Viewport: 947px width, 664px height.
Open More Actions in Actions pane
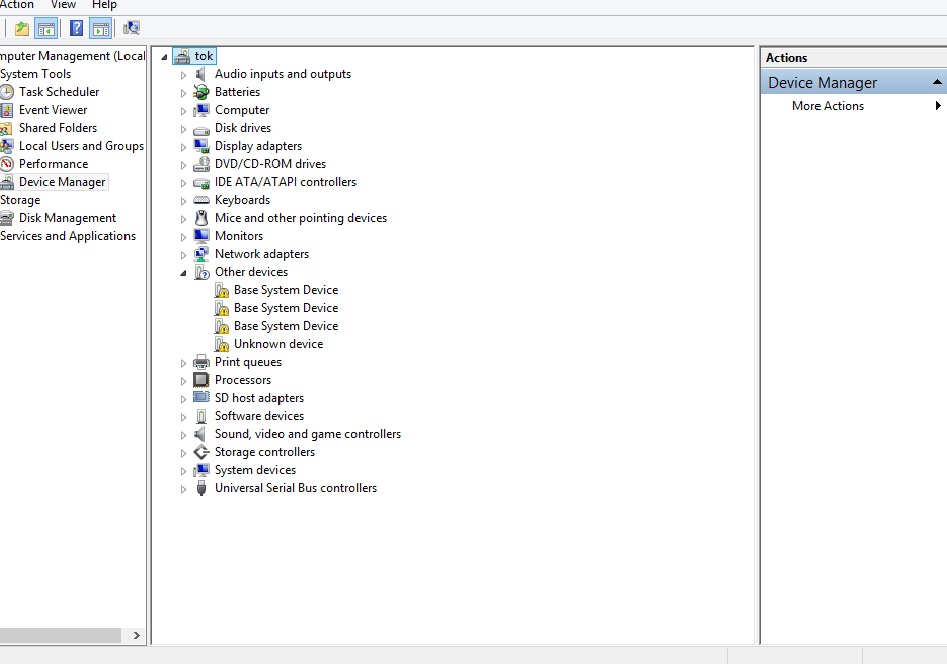point(827,106)
